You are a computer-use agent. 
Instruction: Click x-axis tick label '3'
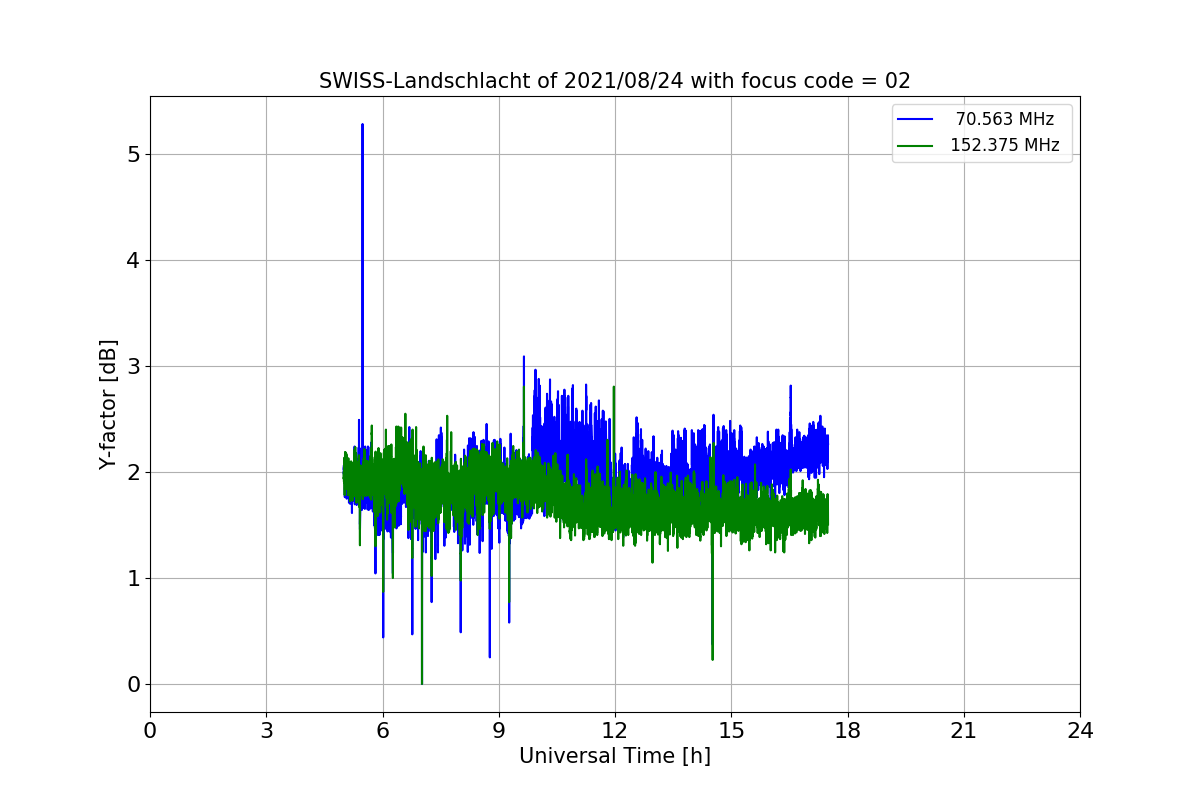(266, 731)
